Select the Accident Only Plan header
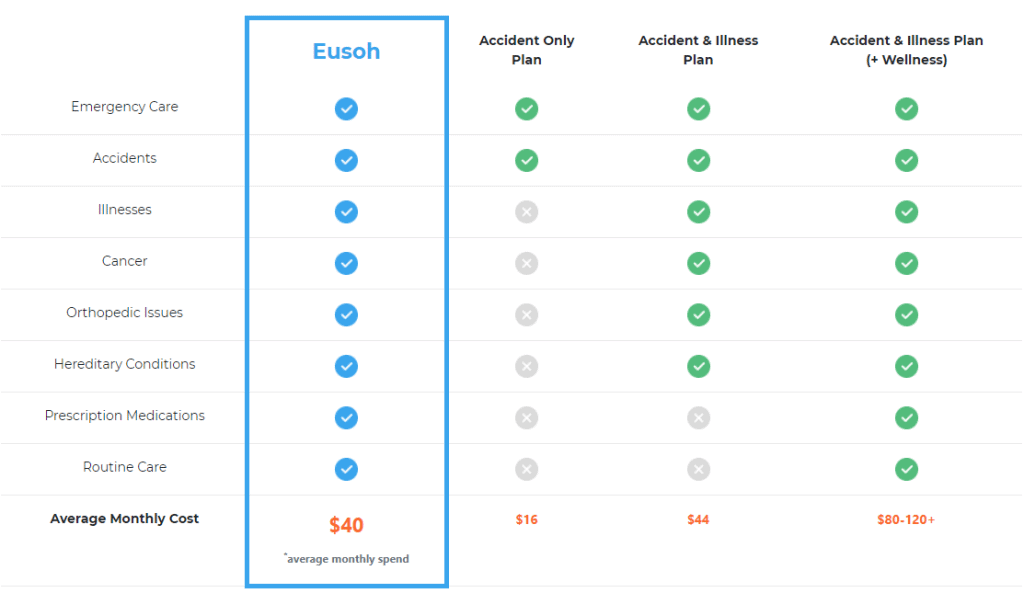1024x593 pixels. point(526,50)
